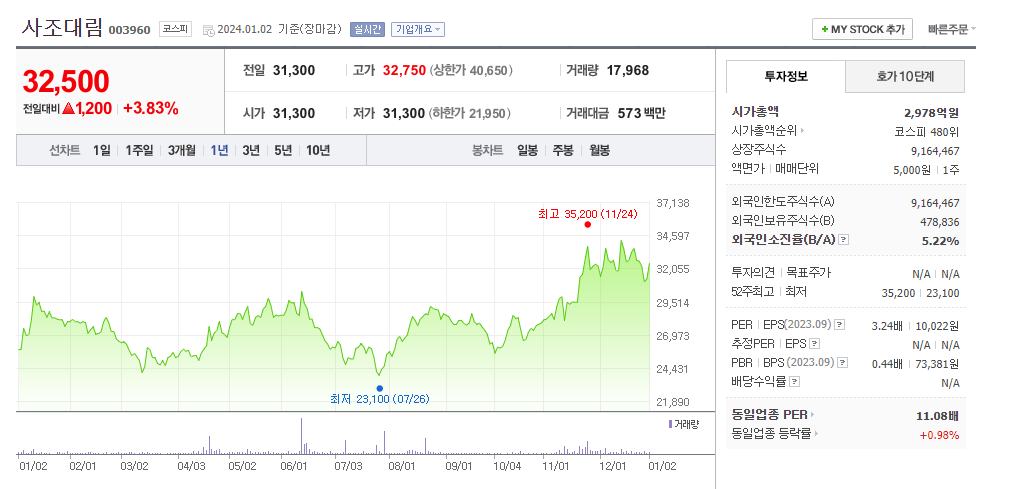The height and width of the screenshot is (489, 1016).
Task: Click the red 최고 35,200 chart marker
Action: click(x=588, y=225)
